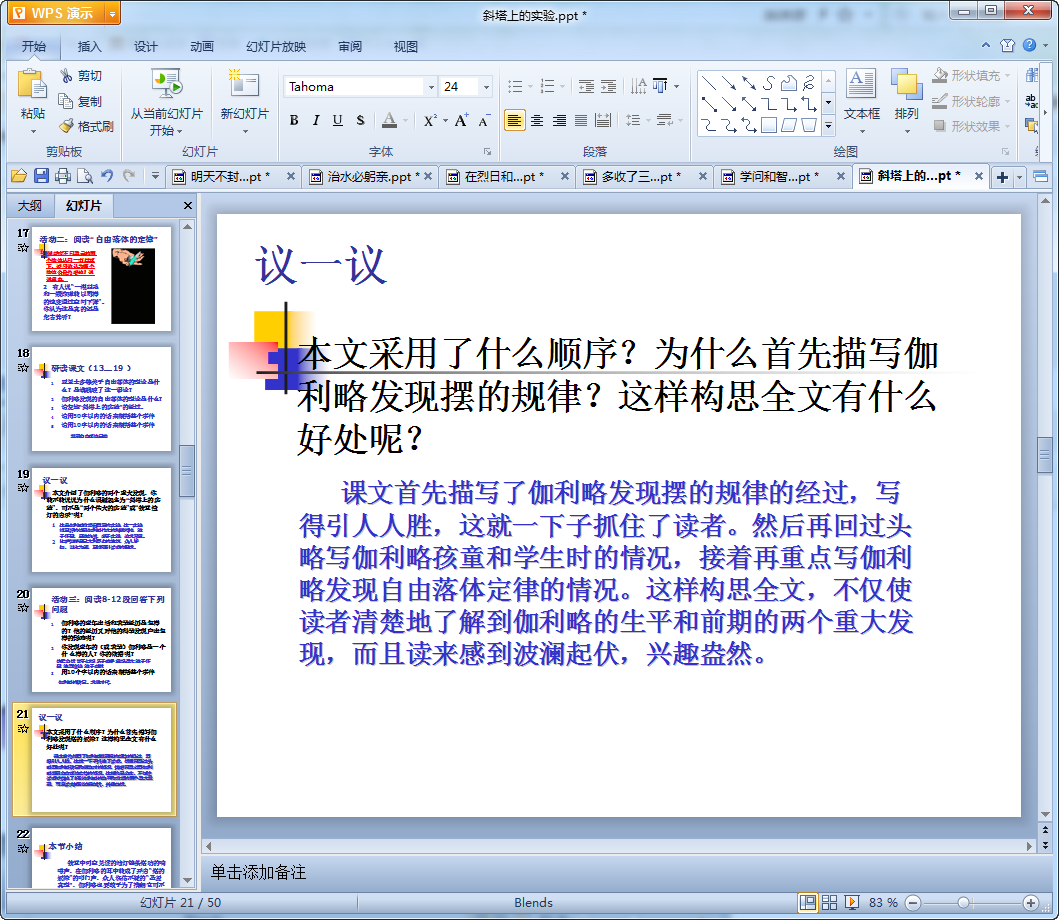Switch to slide sorter view icon

[829, 902]
